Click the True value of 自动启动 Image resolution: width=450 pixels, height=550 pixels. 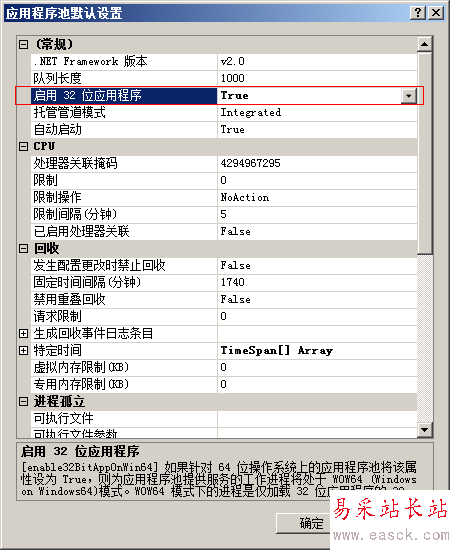317,129
